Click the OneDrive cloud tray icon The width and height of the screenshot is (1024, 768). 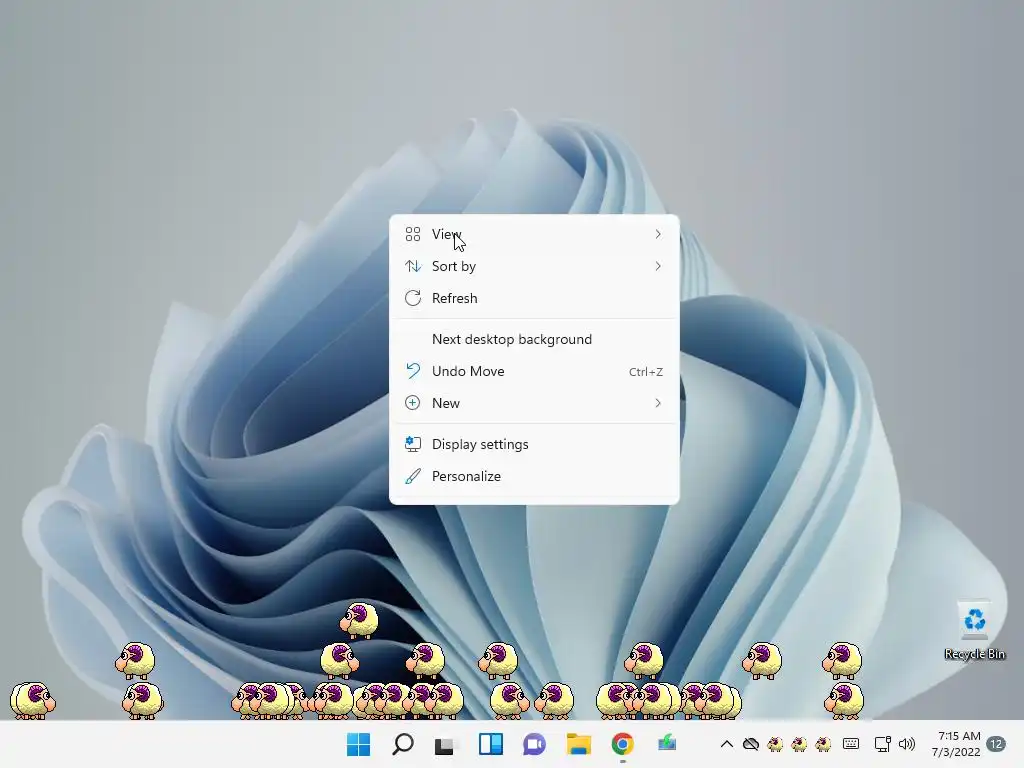751,744
